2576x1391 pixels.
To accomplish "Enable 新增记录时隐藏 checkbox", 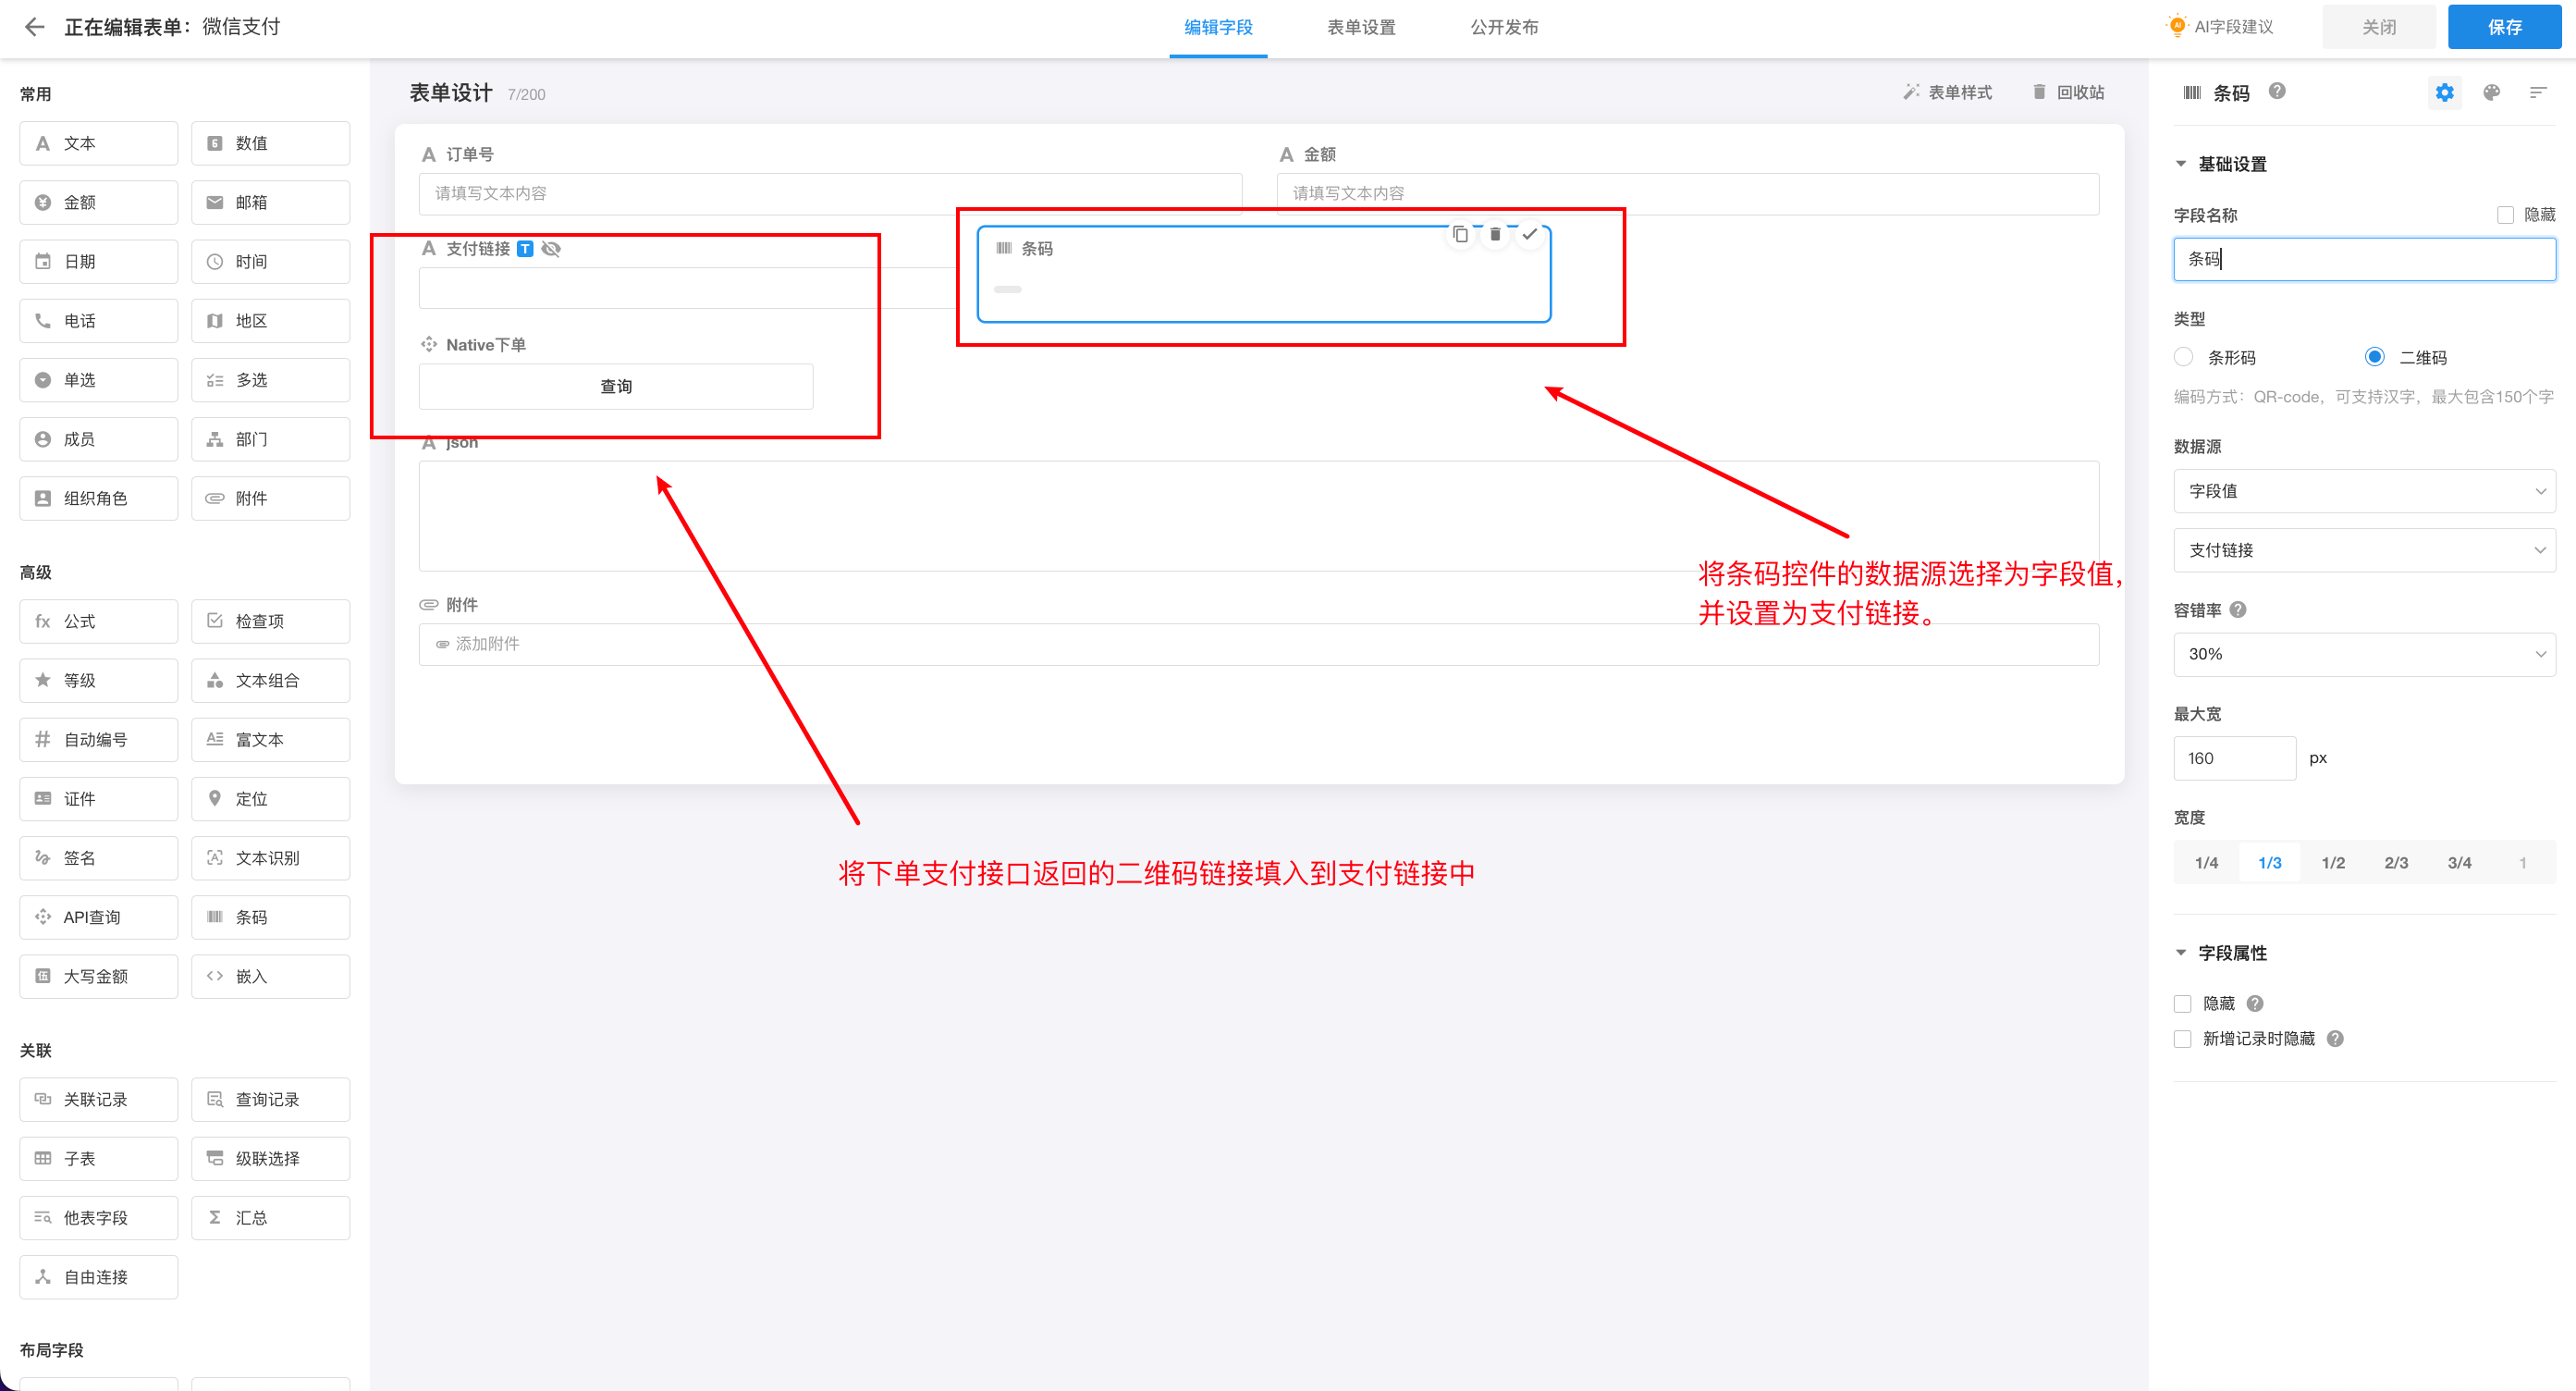I will coord(2183,1039).
